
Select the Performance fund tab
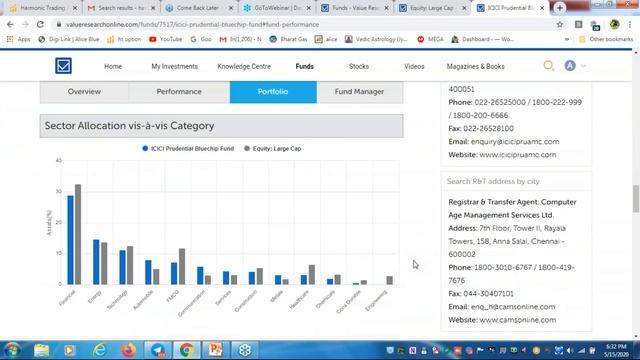pyautogui.click(x=179, y=92)
